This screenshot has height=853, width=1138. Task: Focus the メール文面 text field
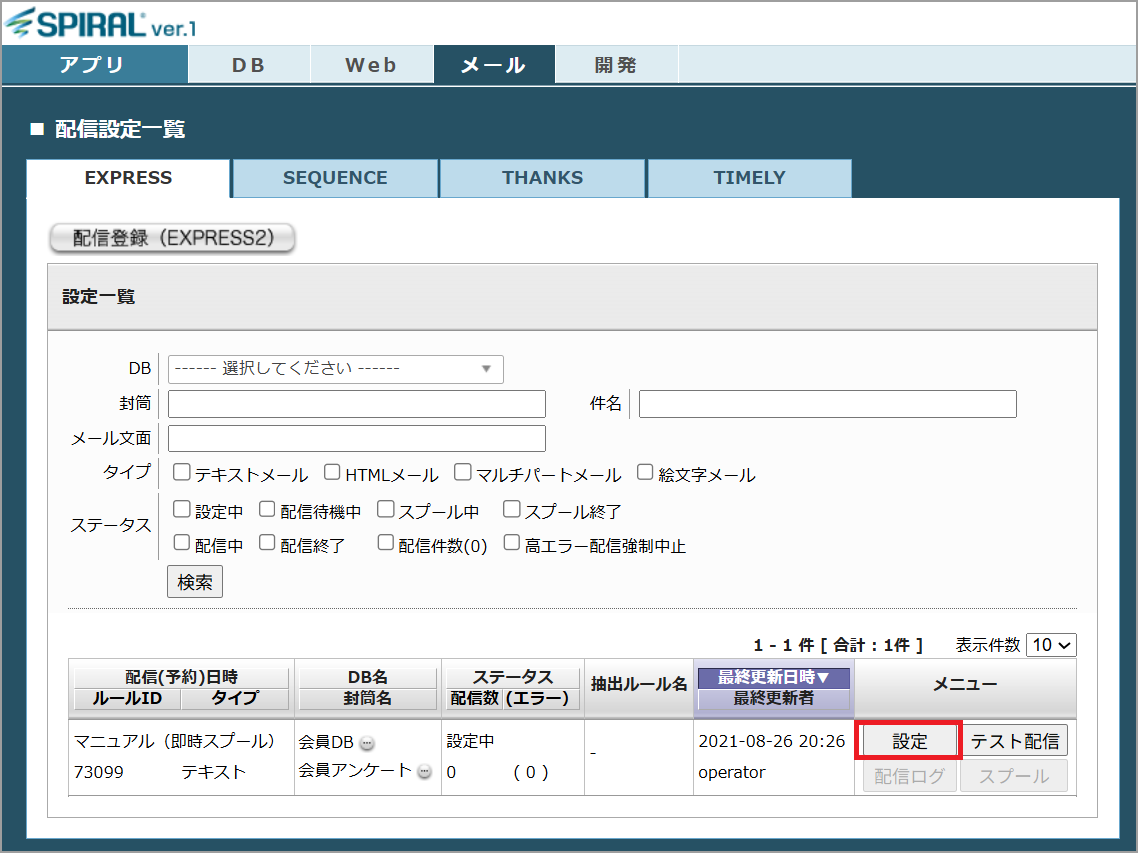(x=357, y=439)
